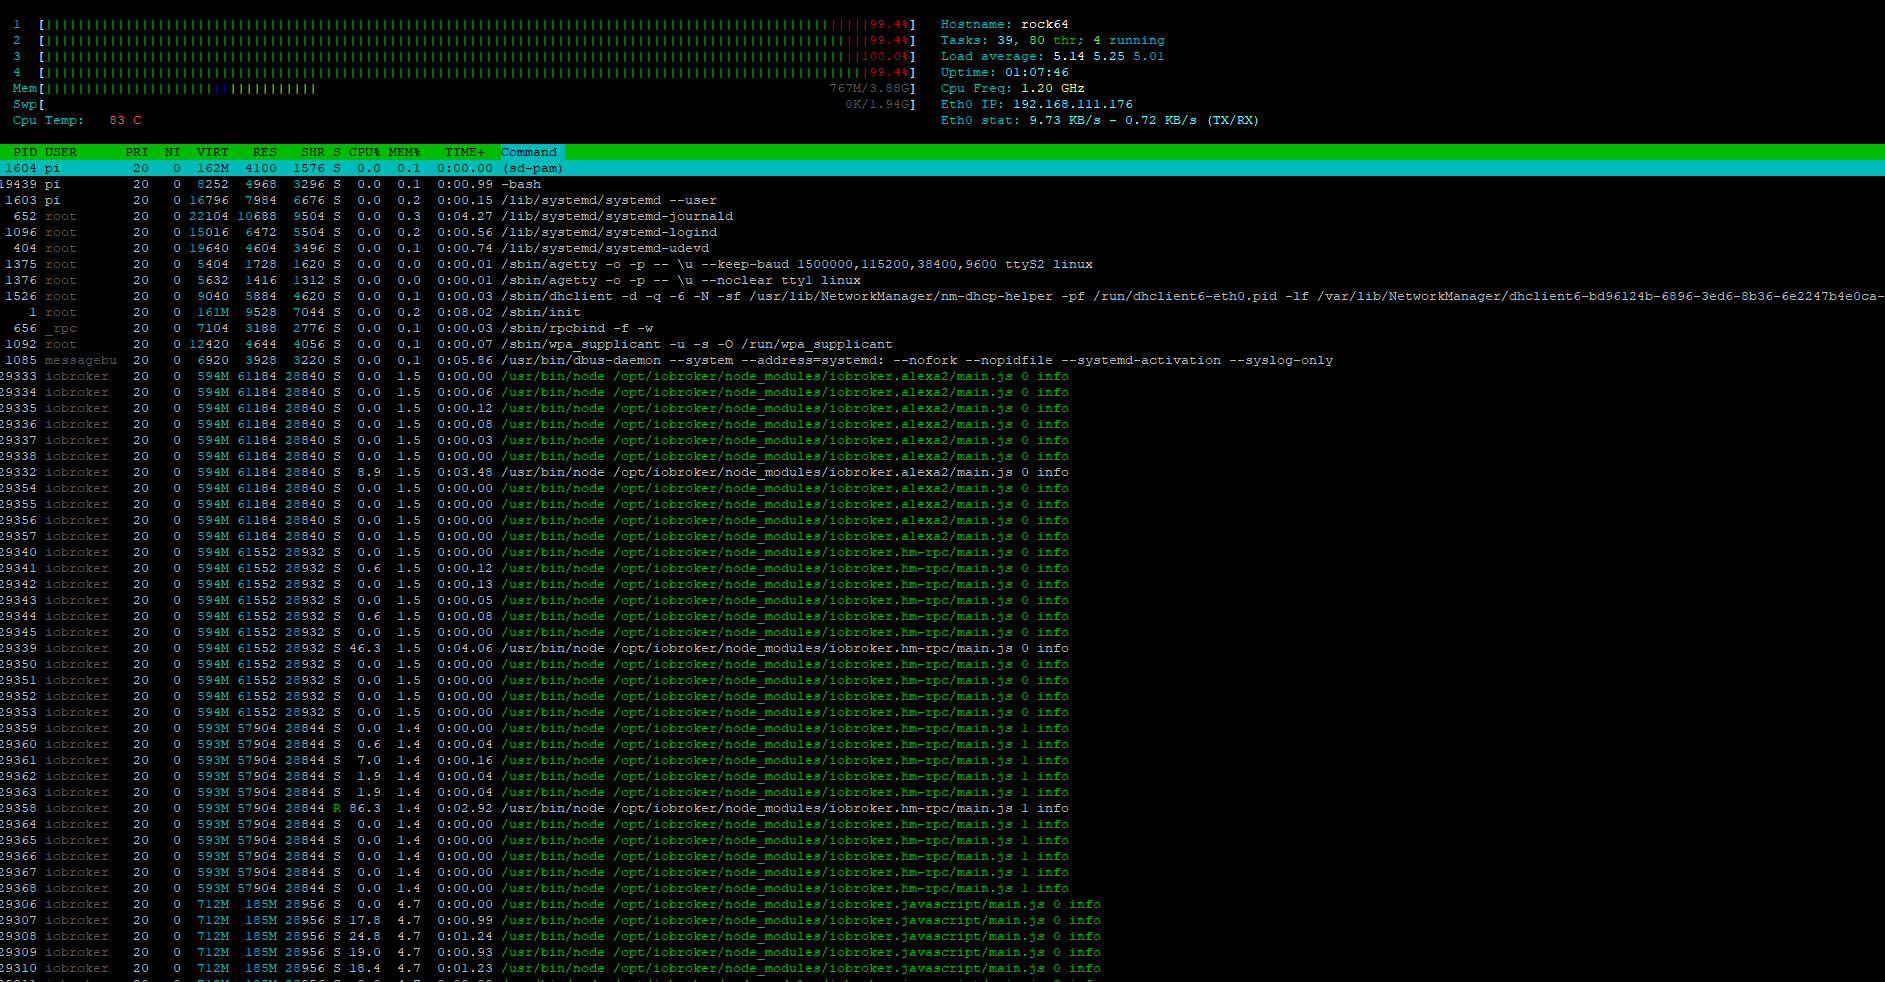Click the Mem meter showing 767M/3.88G
This screenshot has width=1885, height=982.
tap(464, 88)
